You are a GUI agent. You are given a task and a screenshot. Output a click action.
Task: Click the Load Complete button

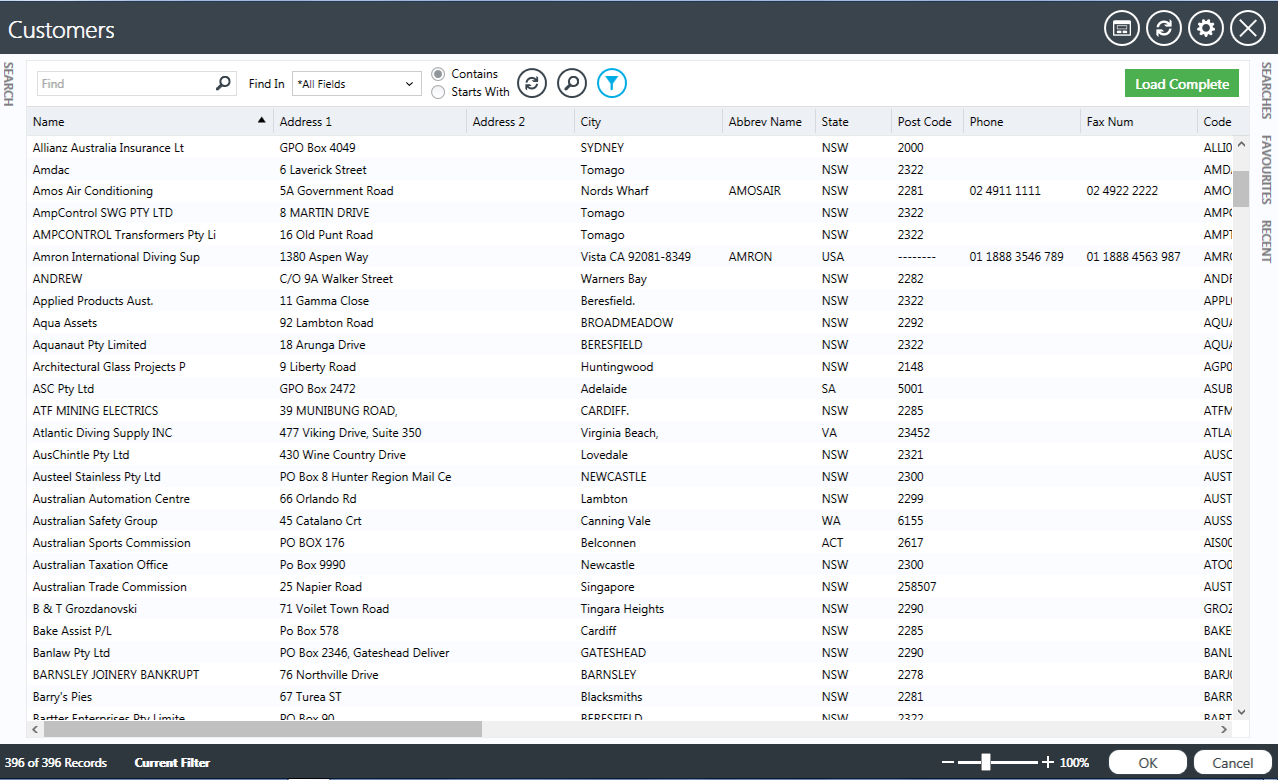click(x=1182, y=84)
